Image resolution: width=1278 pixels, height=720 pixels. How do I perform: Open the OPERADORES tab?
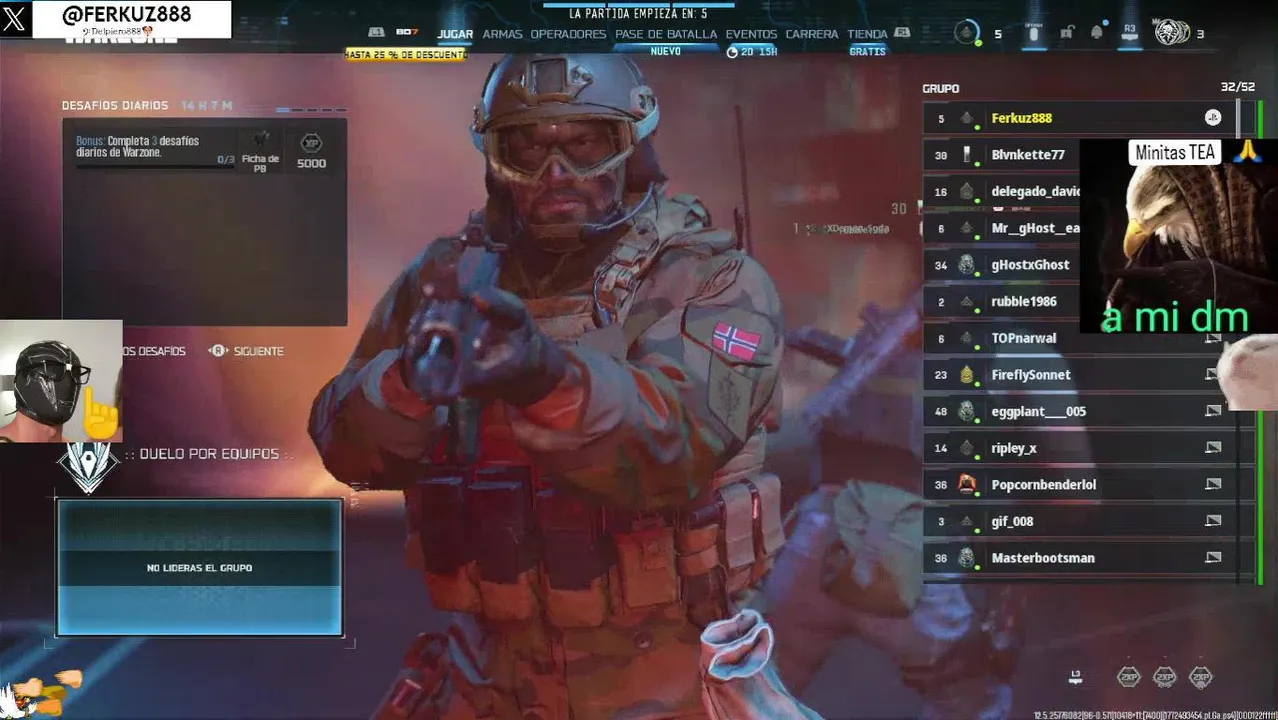click(x=568, y=34)
